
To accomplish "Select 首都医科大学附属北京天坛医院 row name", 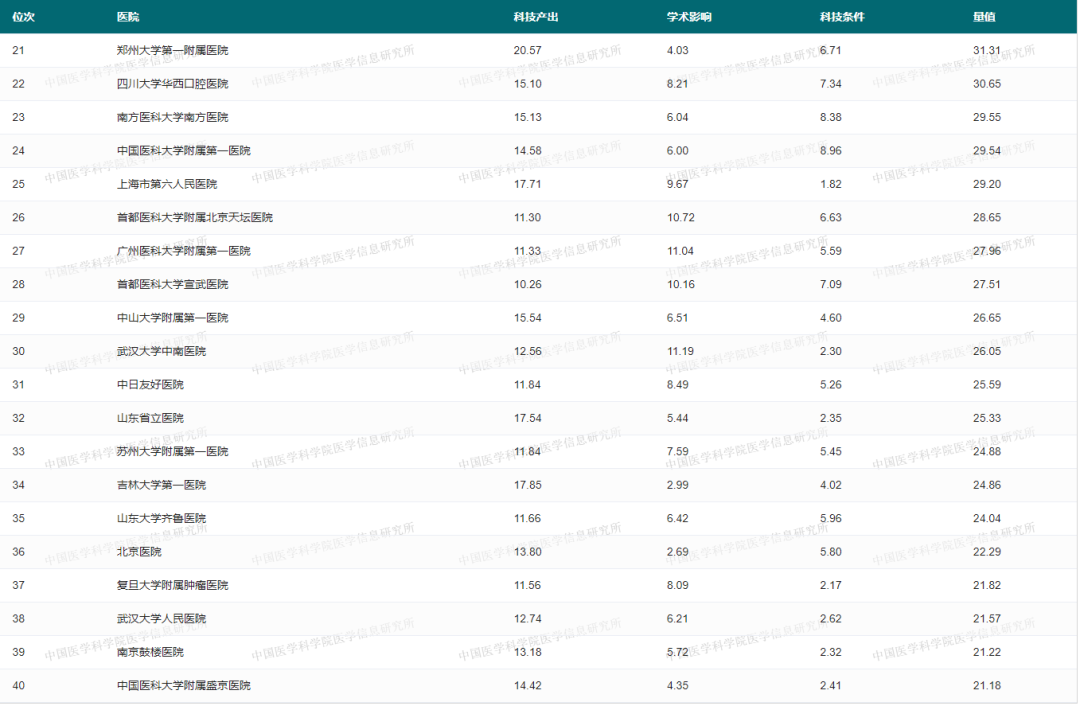I will [x=195, y=218].
